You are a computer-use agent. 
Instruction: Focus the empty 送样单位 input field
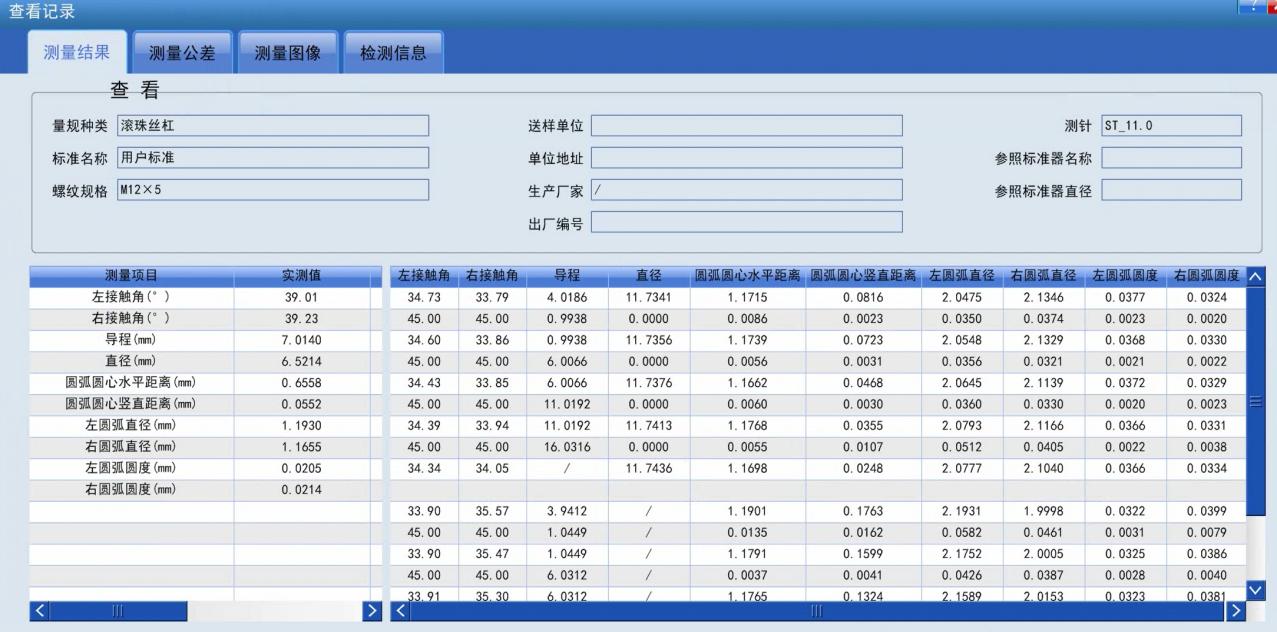tap(746, 126)
